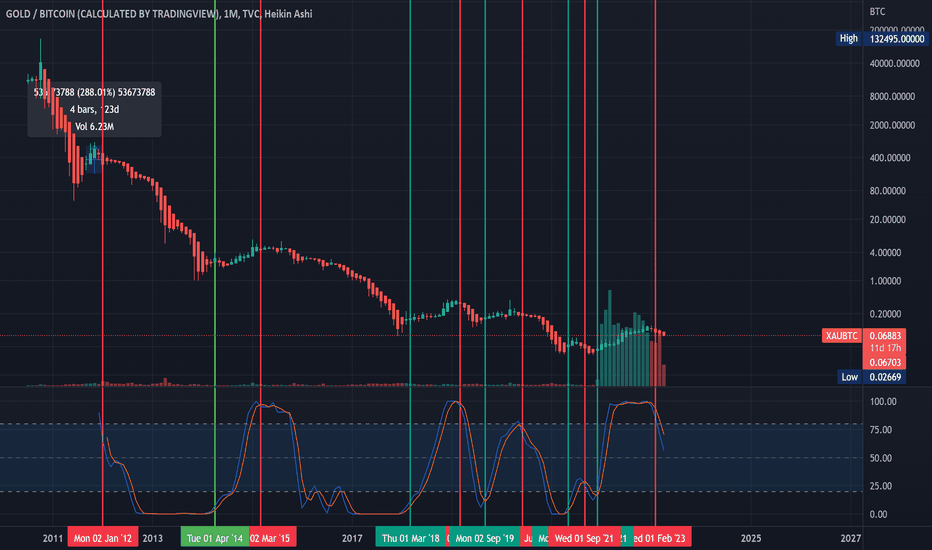Select the Wed 01 Sep '21 date marker
The height and width of the screenshot is (550, 932).
pyautogui.click(x=584, y=538)
